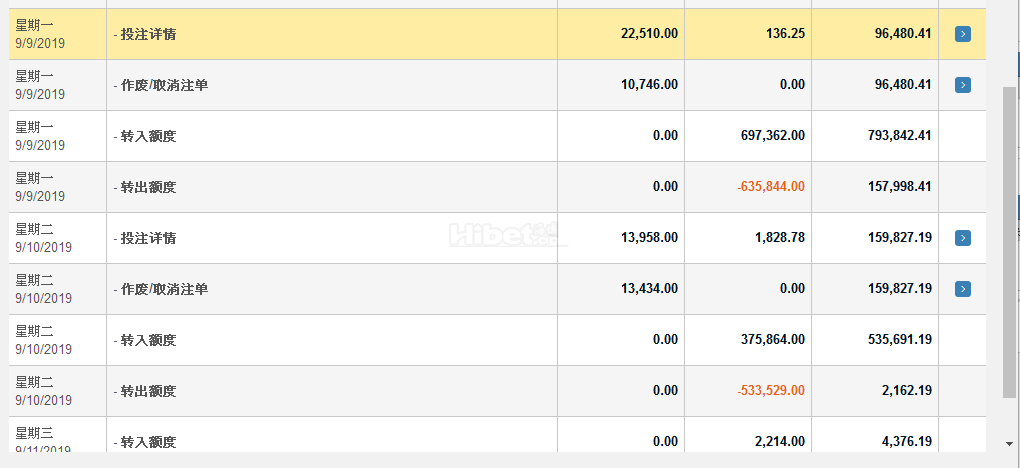Click the scroll-down arrow of the scrollbar
This screenshot has width=1020, height=468.
pyautogui.click(x=1009, y=442)
